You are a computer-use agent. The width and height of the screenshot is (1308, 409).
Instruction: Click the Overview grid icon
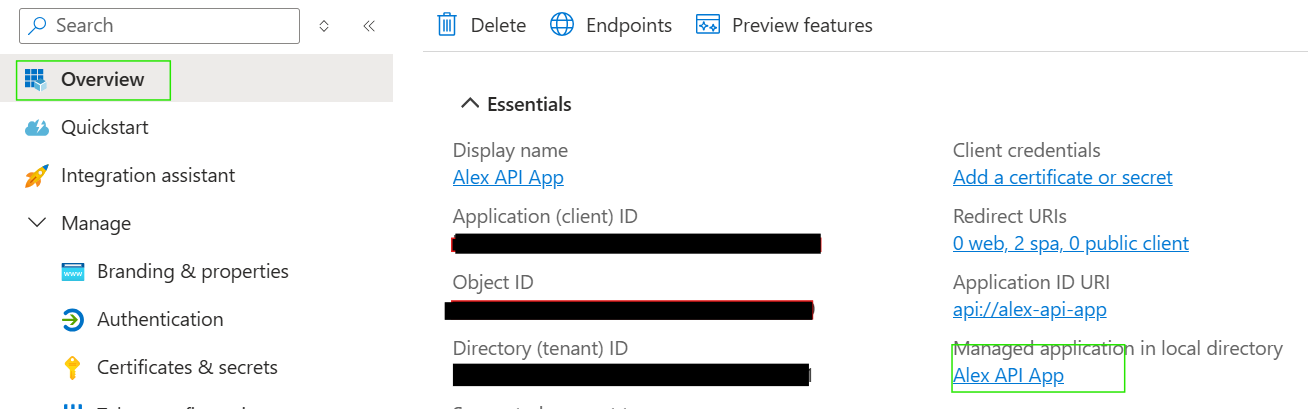(x=35, y=80)
